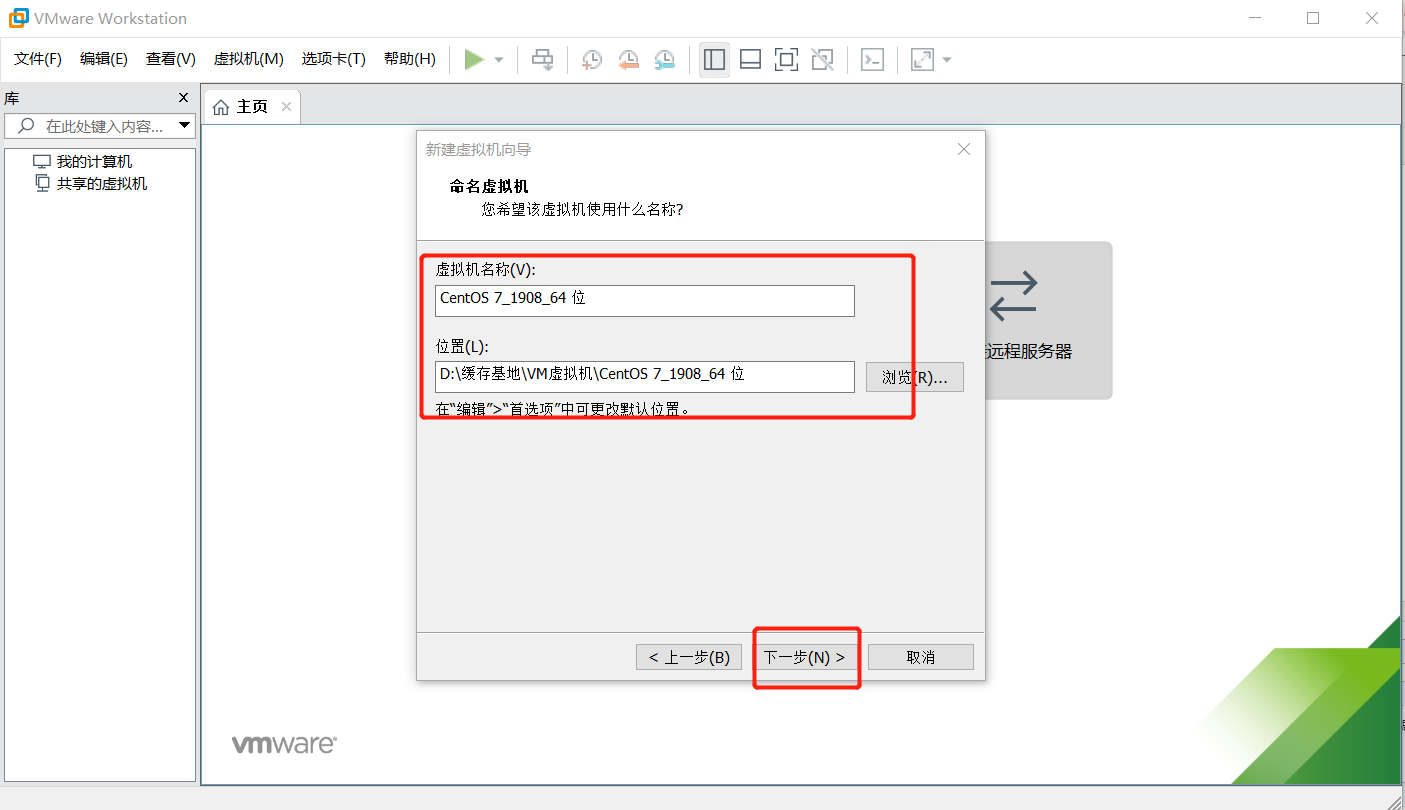Click the stretch guest display icon

coord(922,60)
